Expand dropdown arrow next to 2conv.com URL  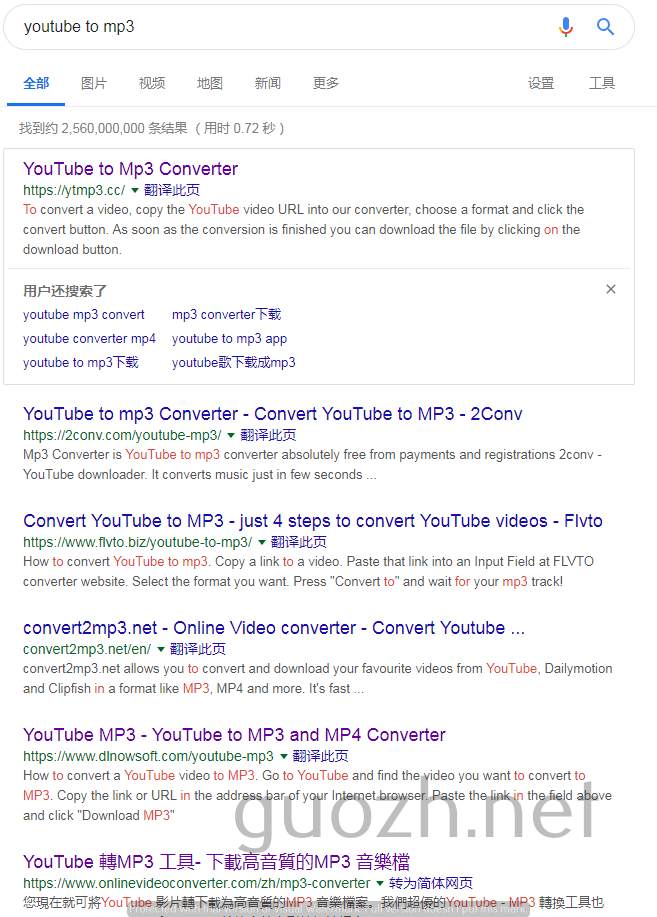pyautogui.click(x=231, y=436)
